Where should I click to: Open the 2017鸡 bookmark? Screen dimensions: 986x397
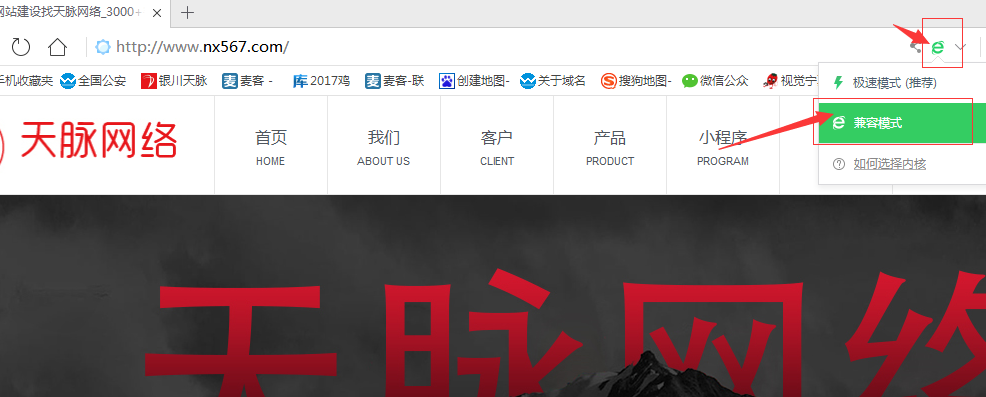tap(321, 81)
